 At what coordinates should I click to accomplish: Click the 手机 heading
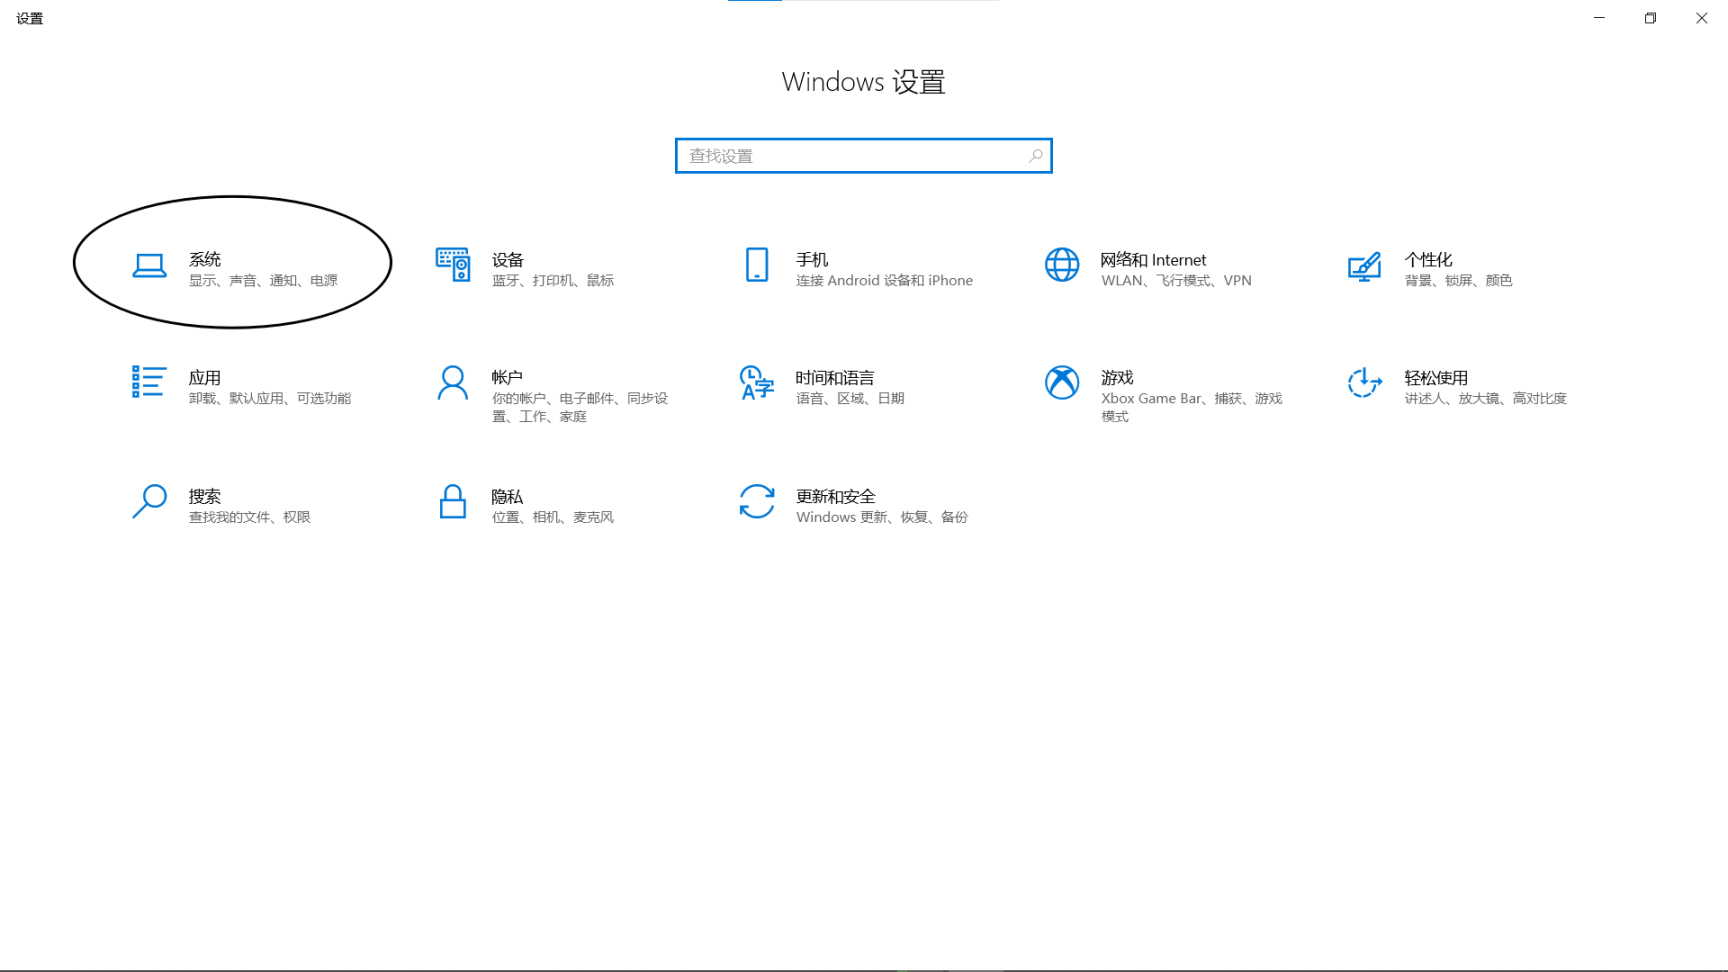812,259
